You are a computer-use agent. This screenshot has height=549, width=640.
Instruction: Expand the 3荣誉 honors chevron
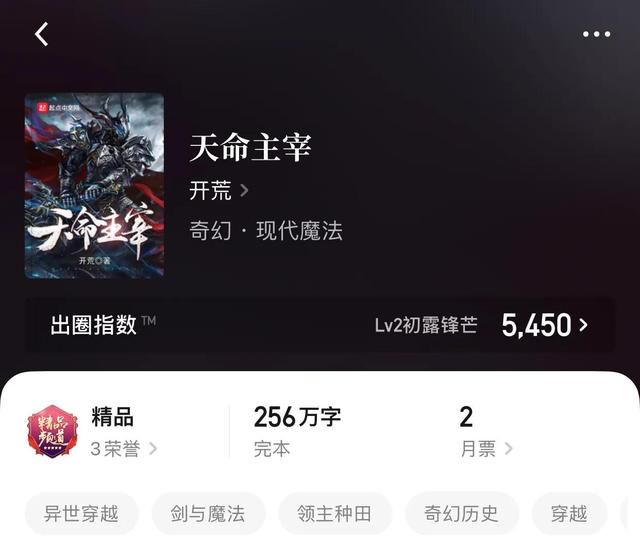coord(153,449)
